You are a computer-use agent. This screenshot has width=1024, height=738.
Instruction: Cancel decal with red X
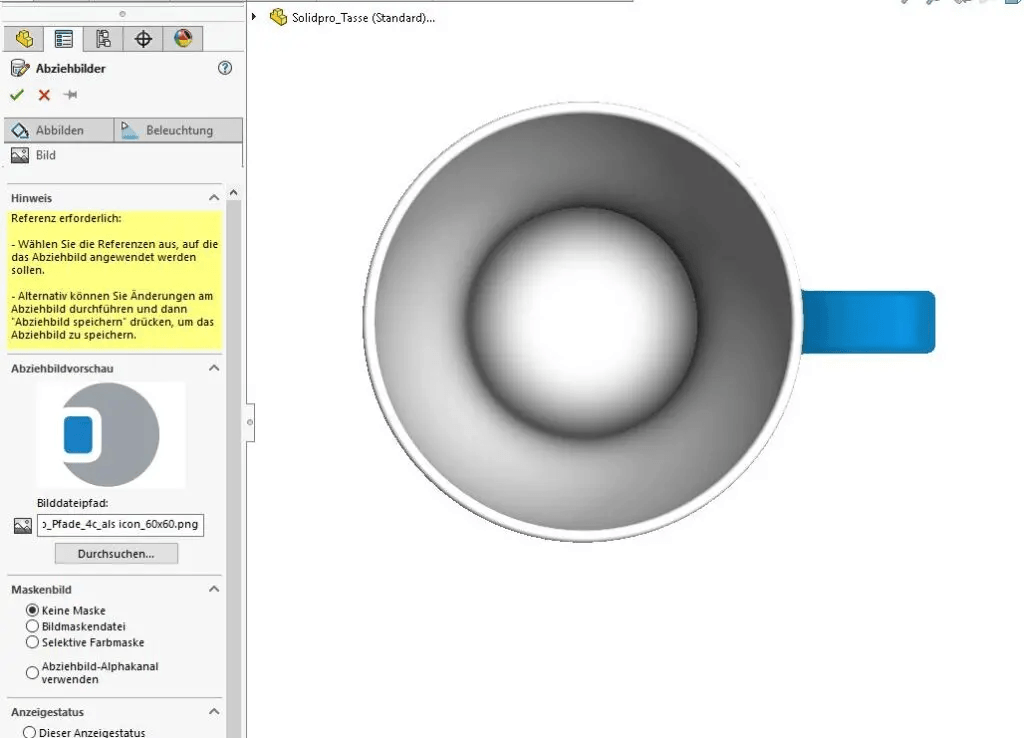pyautogui.click(x=44, y=95)
